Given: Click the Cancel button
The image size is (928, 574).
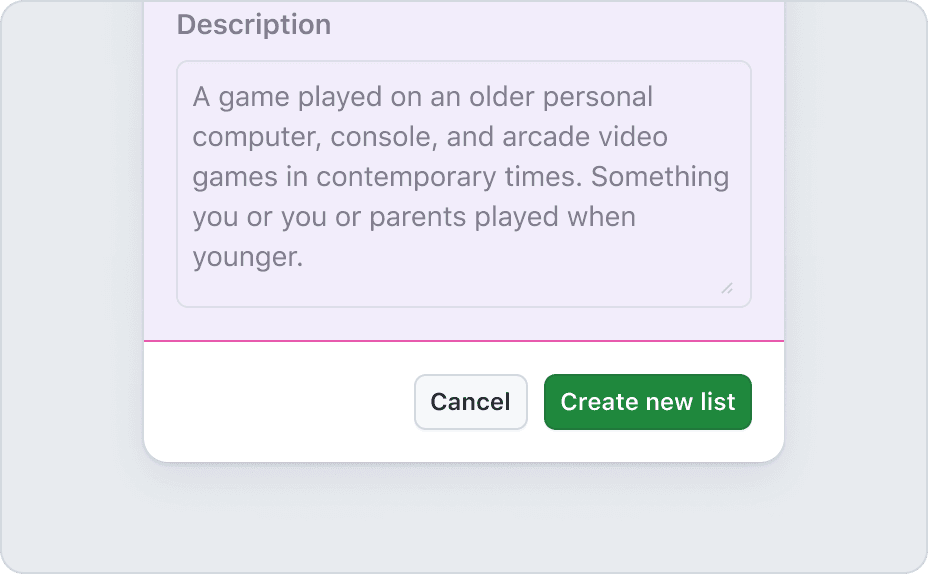Looking at the screenshot, I should click(470, 402).
